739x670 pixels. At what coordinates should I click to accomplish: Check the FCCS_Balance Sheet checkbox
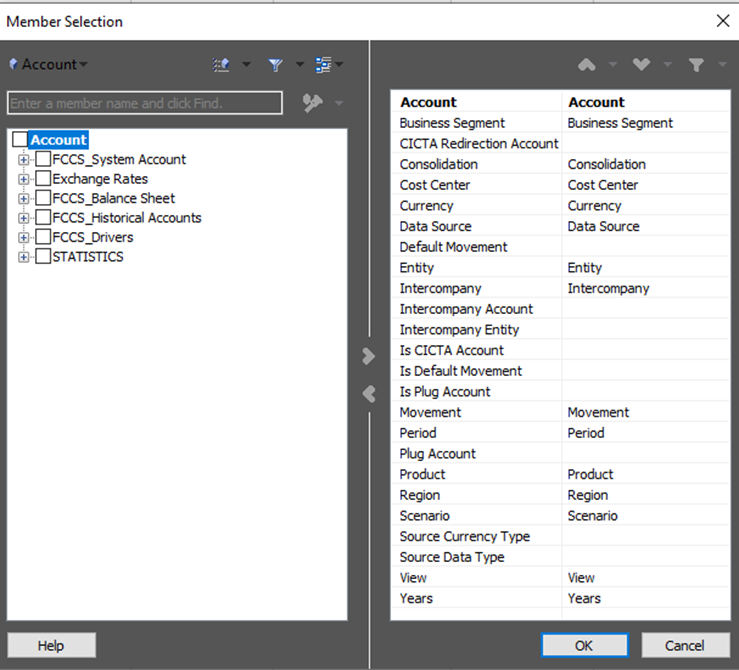point(43,198)
